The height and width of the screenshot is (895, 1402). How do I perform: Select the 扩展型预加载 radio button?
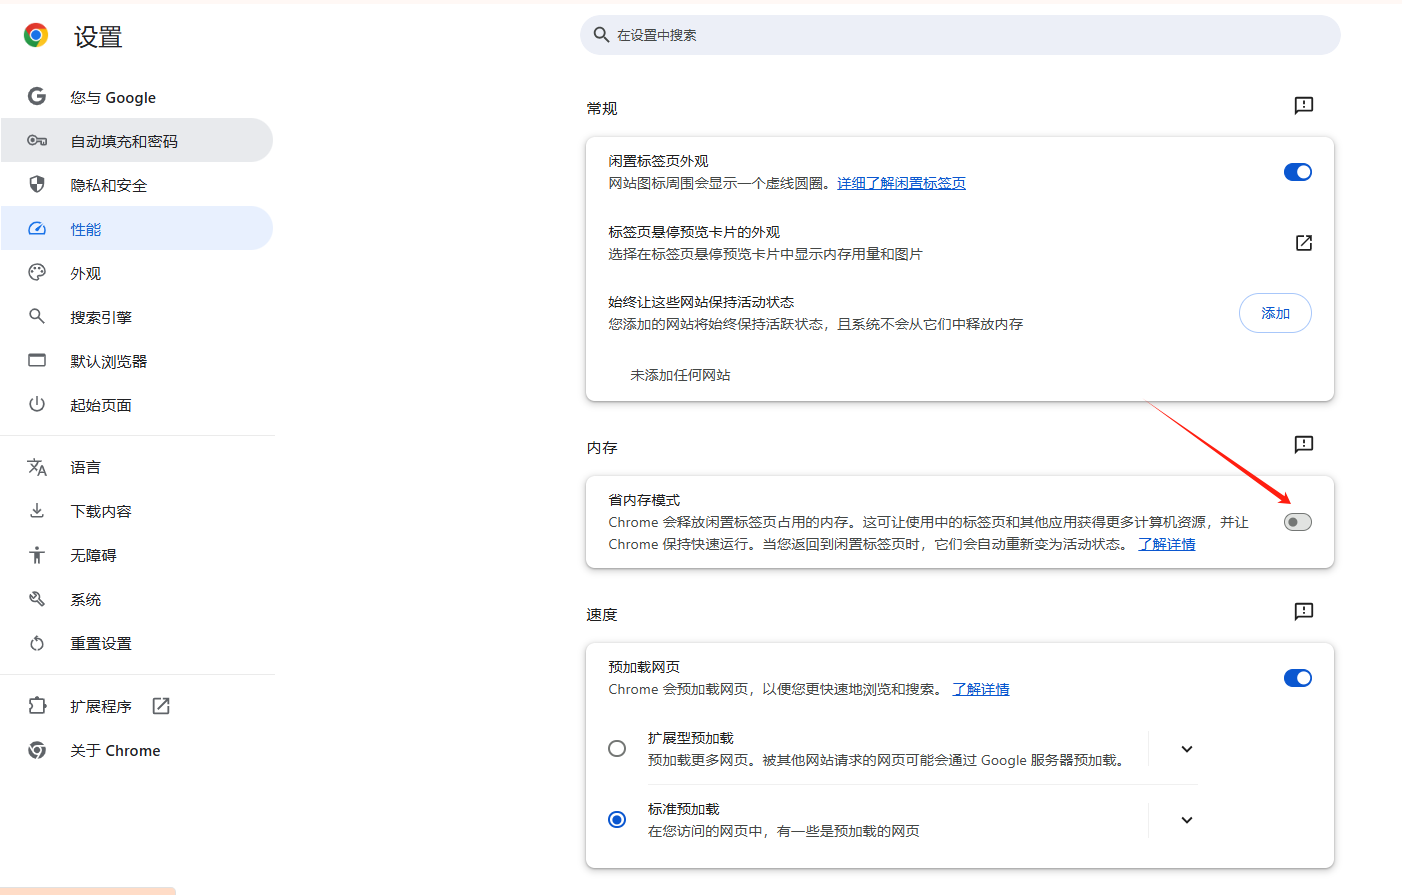(x=617, y=749)
